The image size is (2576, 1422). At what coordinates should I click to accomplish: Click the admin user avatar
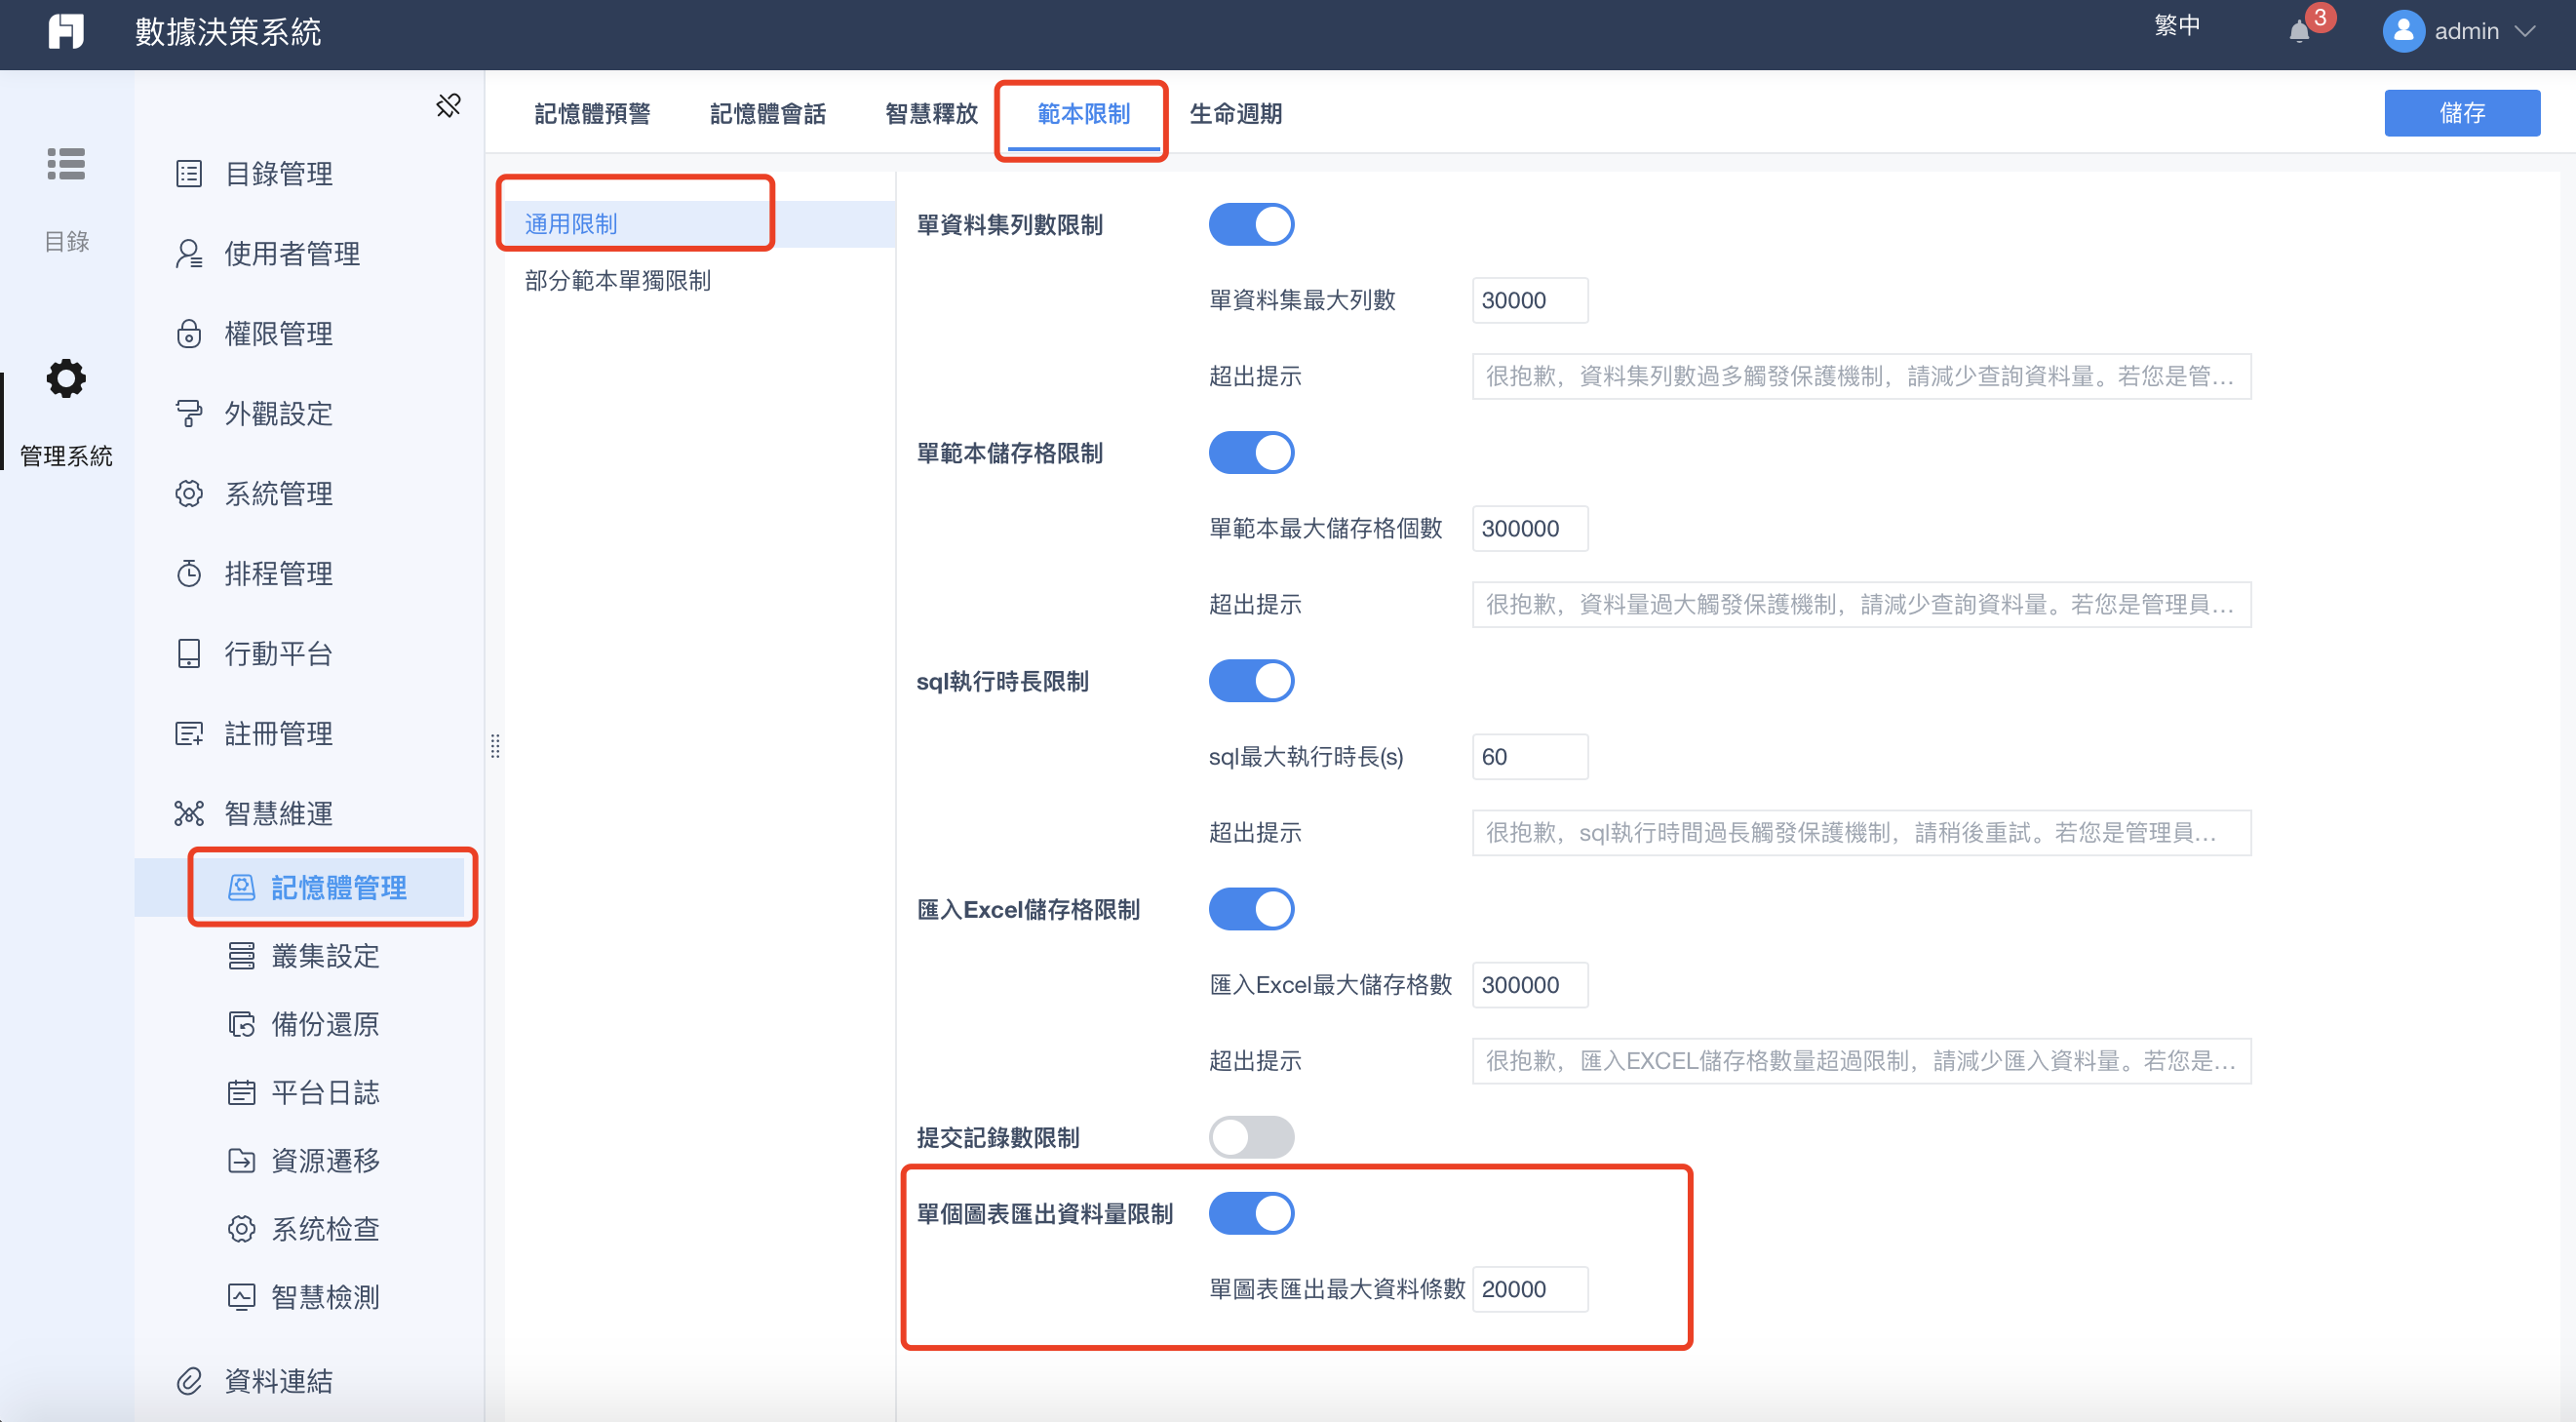click(2403, 31)
